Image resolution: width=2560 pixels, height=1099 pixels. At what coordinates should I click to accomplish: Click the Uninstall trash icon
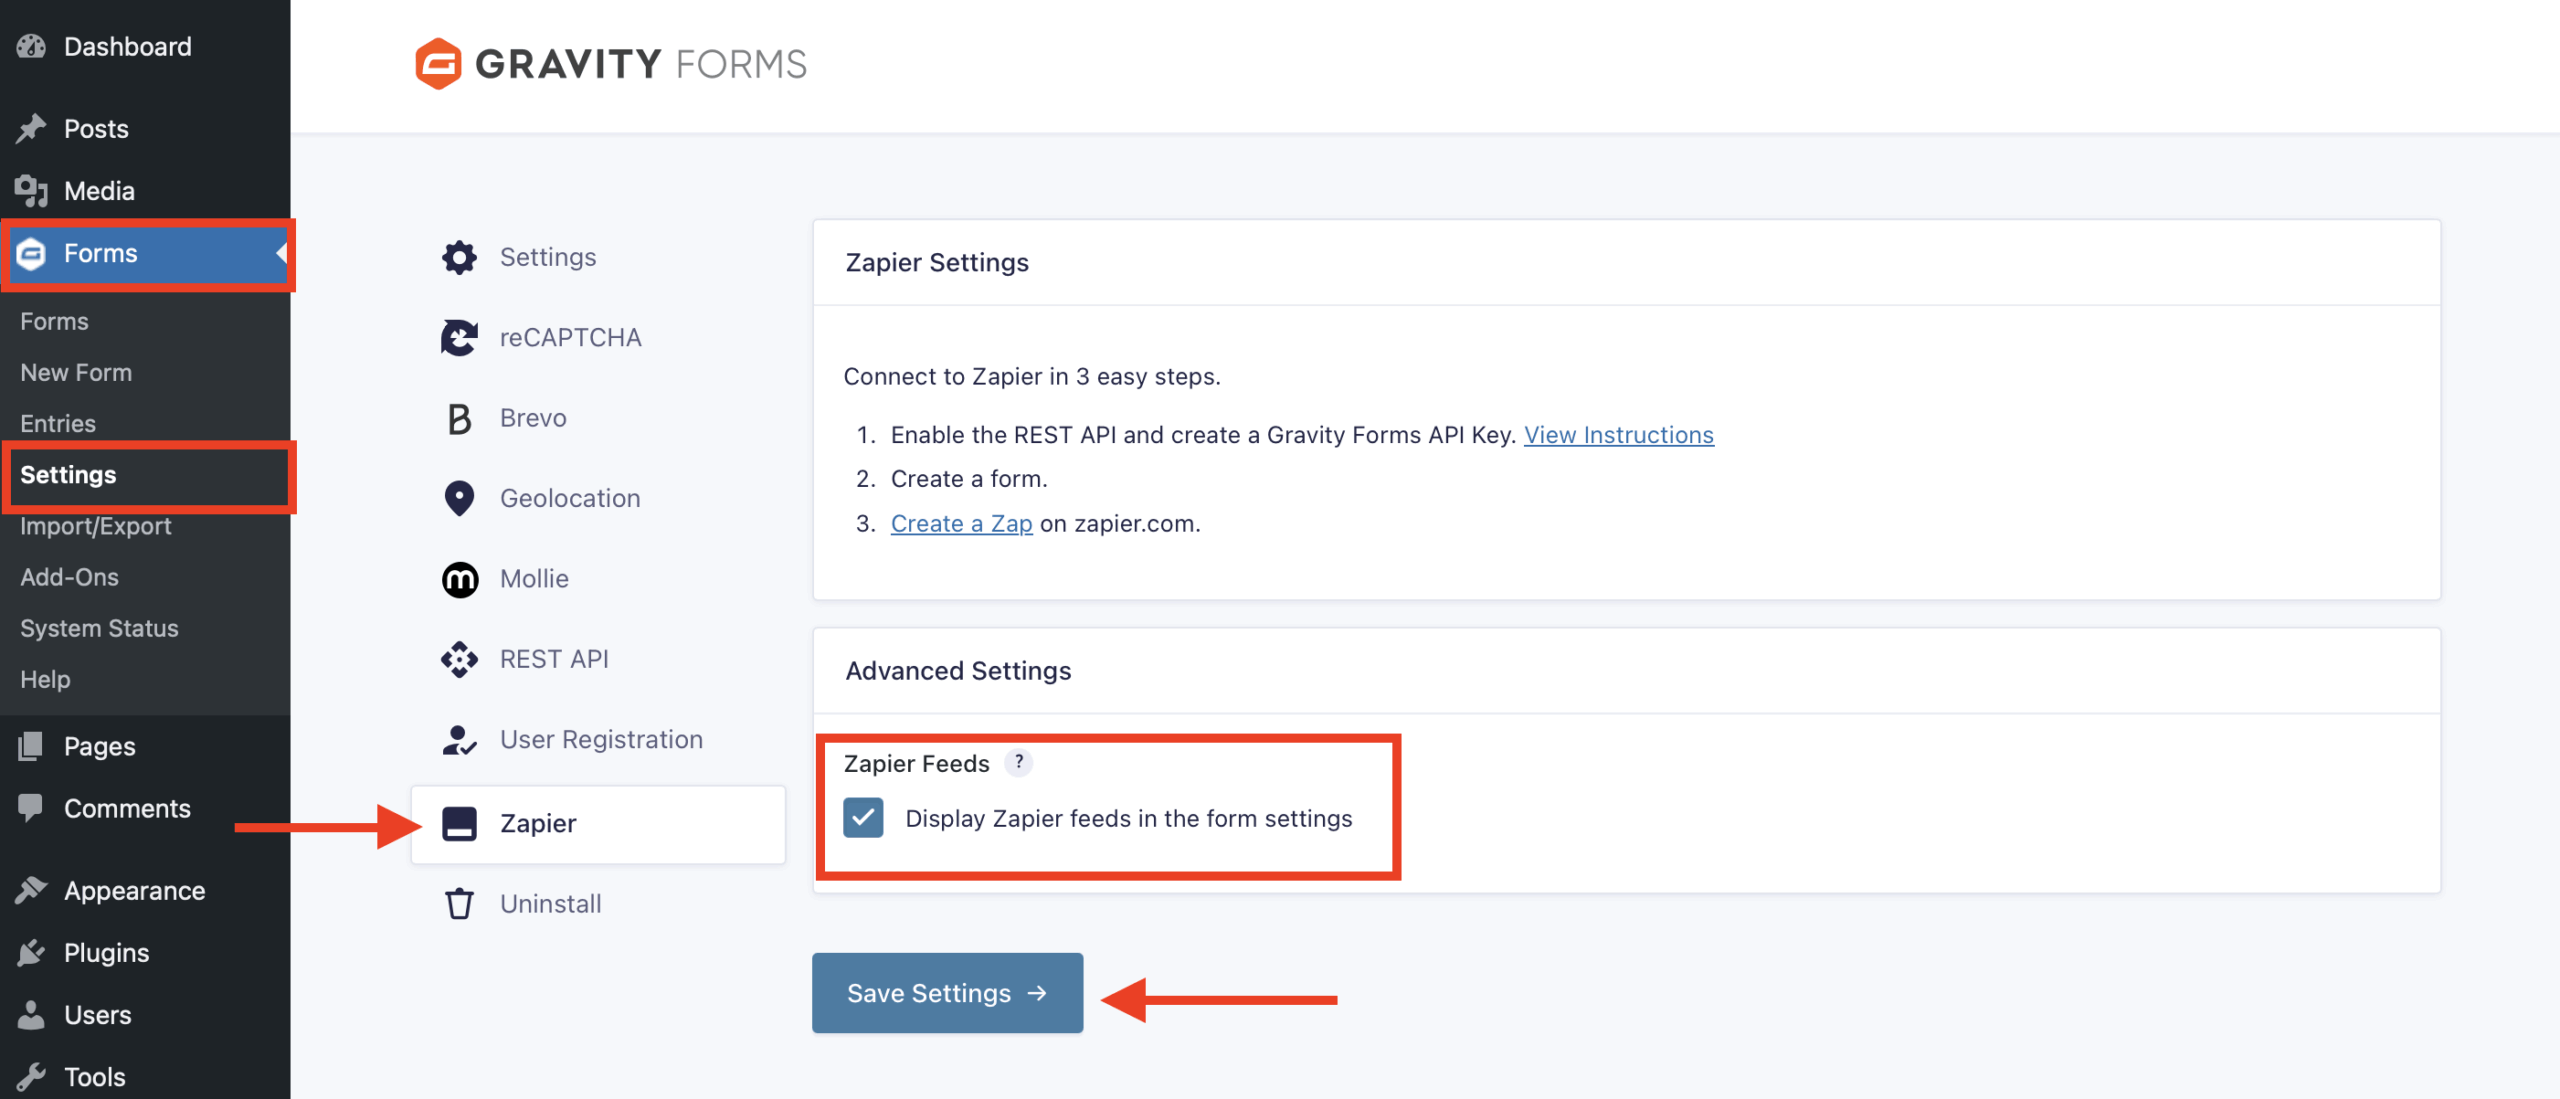[459, 904]
